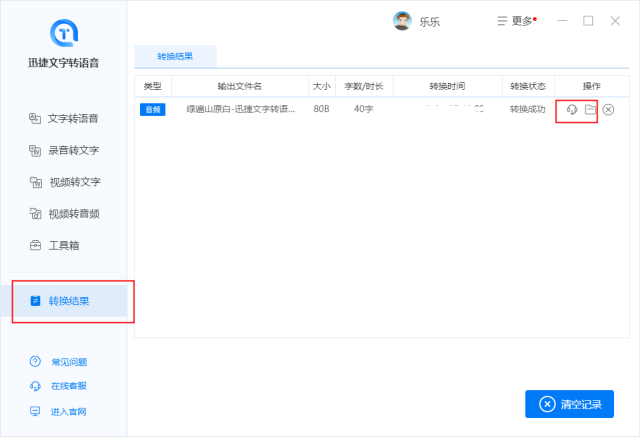
Task: Open 常见问题 help link
Action: tap(68, 362)
